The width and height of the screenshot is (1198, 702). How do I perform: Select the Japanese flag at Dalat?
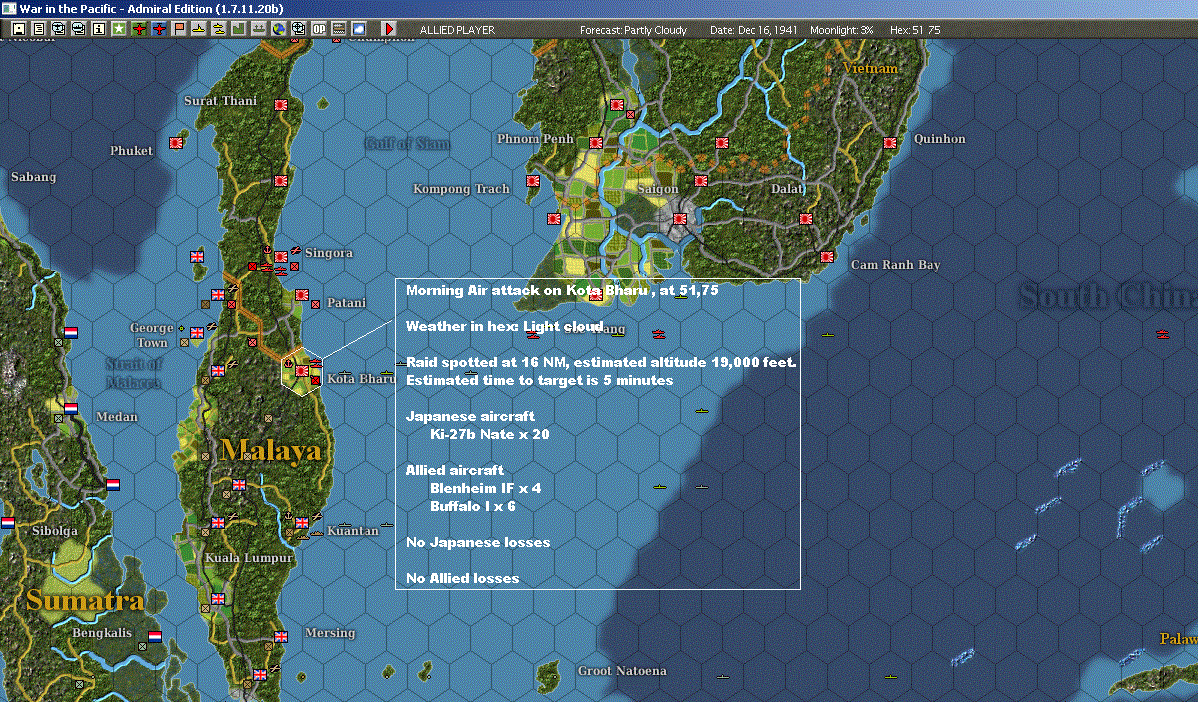click(805, 219)
